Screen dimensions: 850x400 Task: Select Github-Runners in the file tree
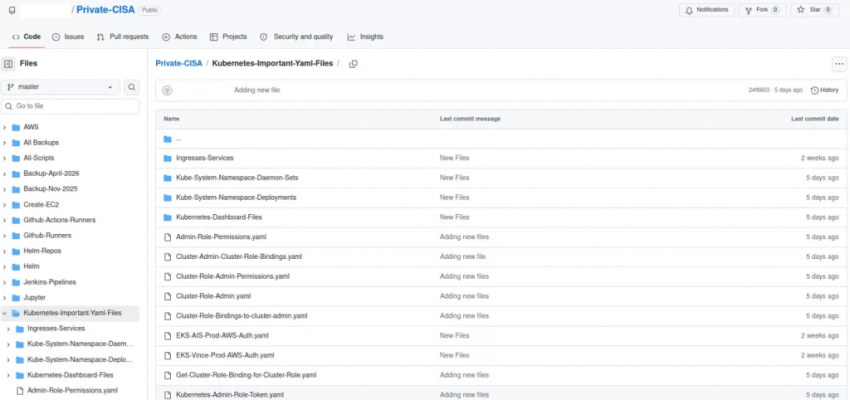(47, 236)
